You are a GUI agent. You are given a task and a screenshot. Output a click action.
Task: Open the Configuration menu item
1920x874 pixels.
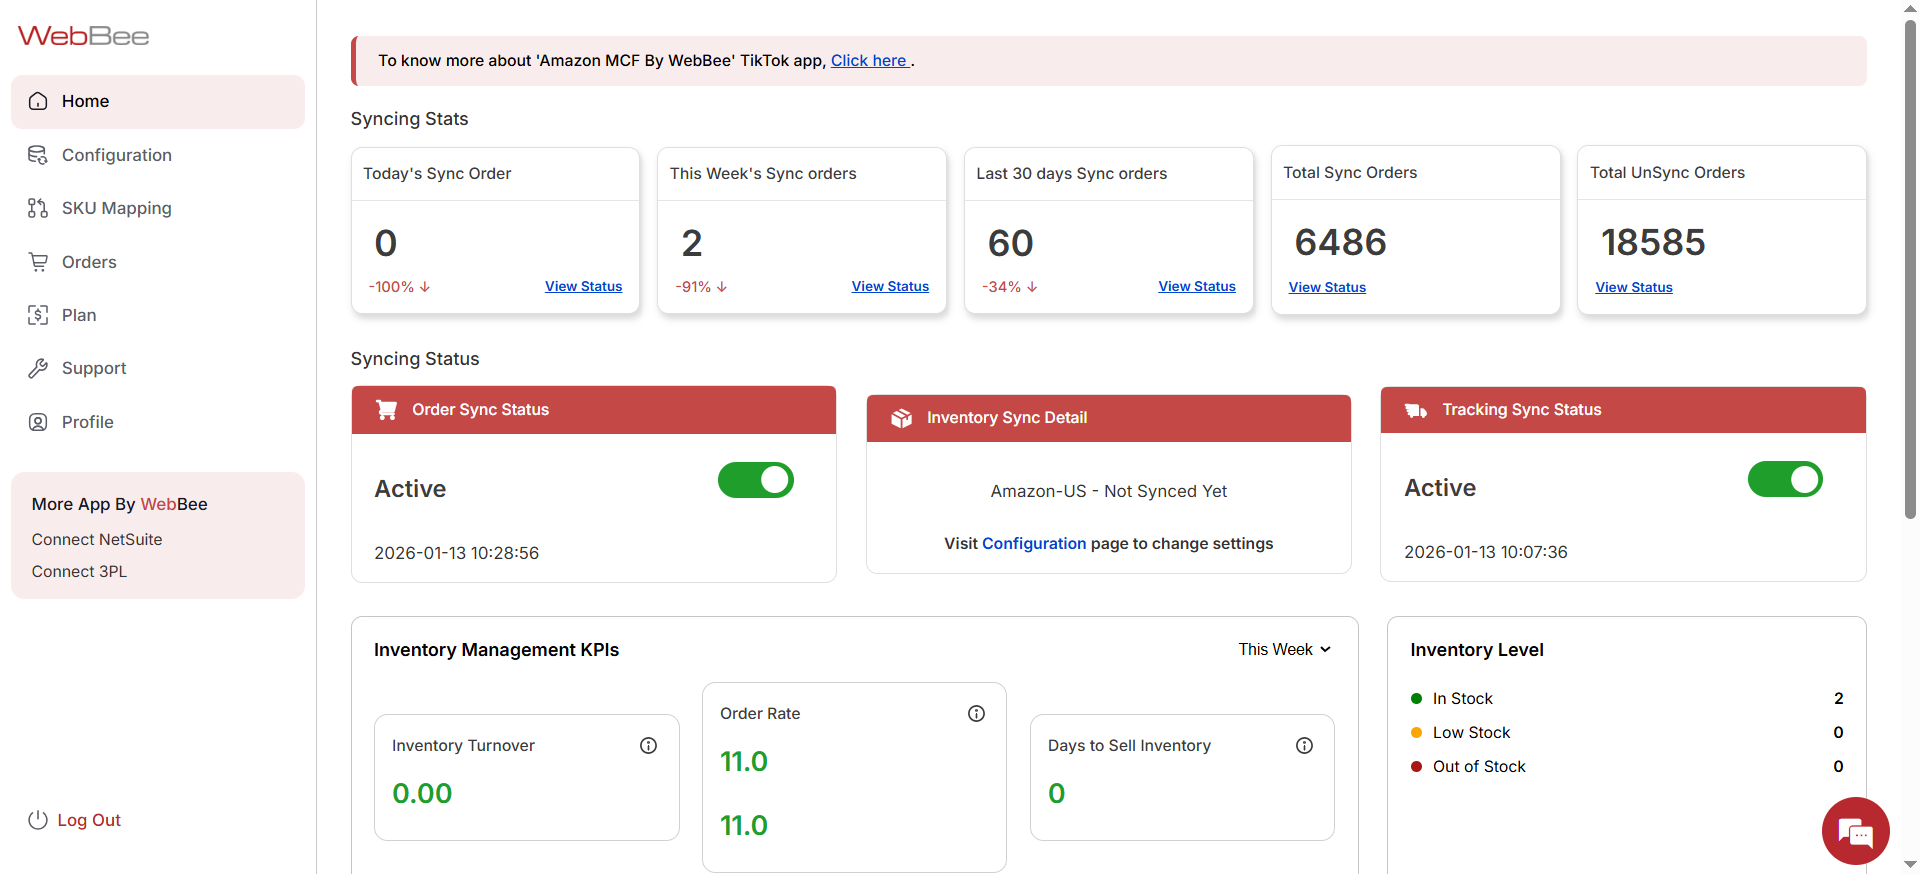[116, 155]
